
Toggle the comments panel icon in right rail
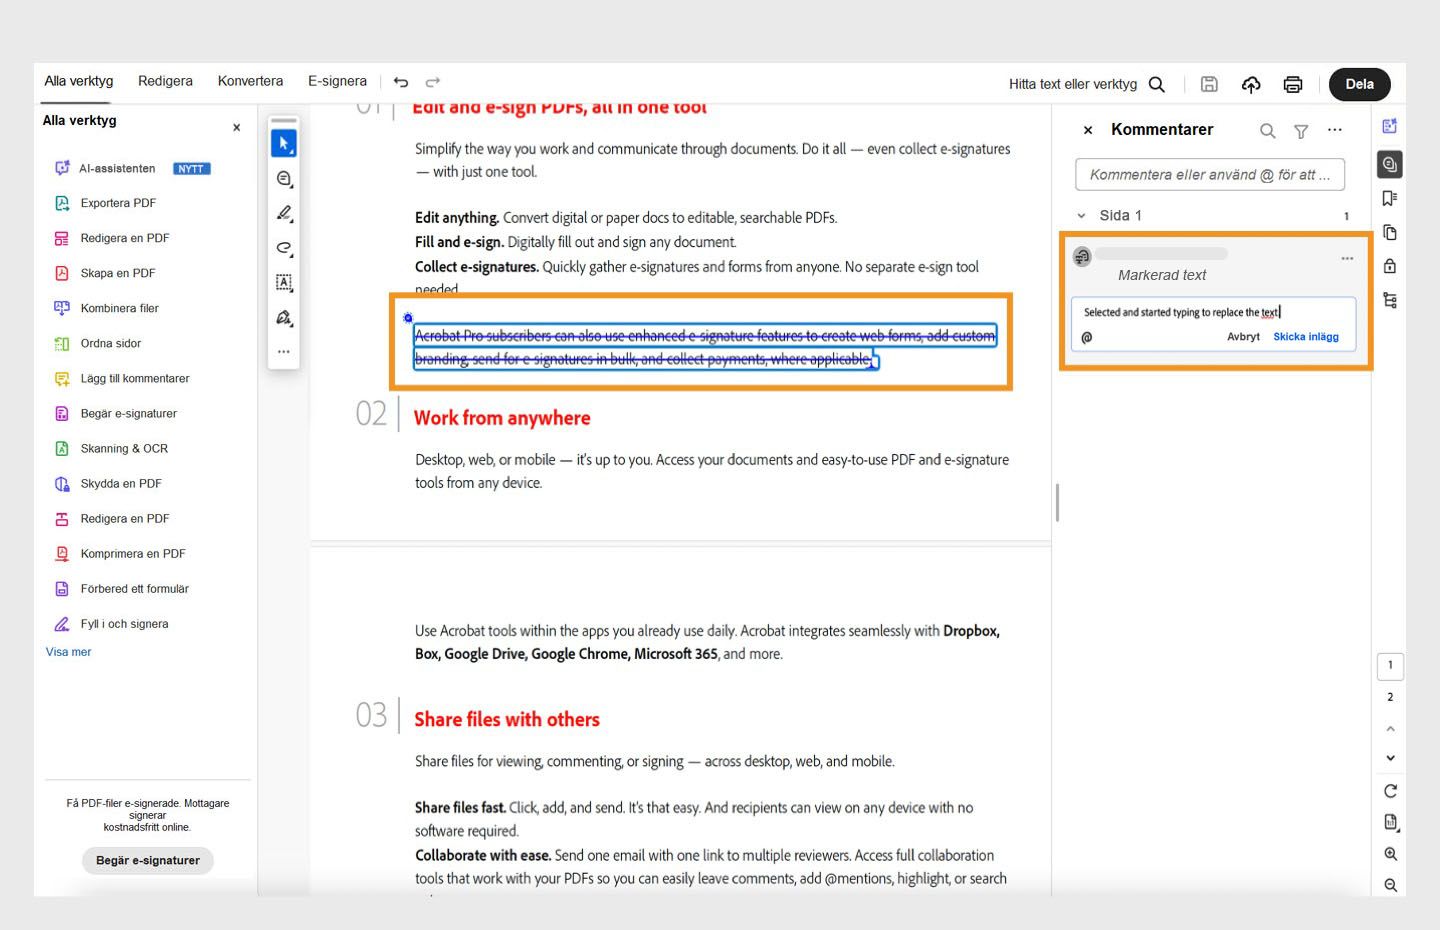tap(1389, 164)
